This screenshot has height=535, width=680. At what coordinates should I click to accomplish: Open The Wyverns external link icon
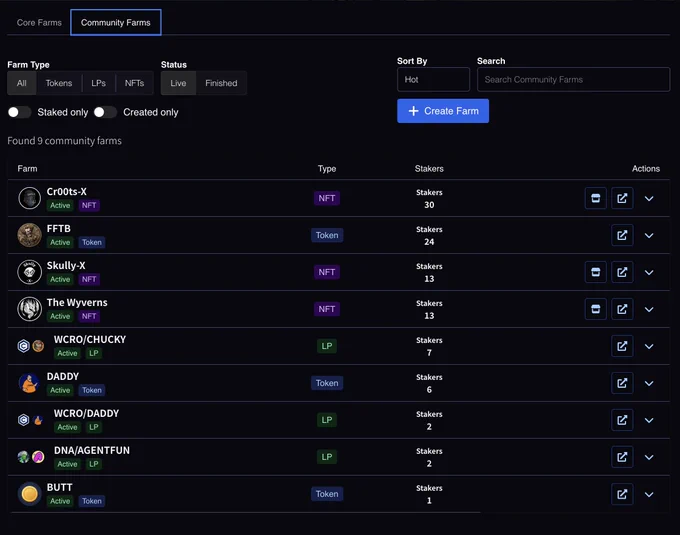[622, 309]
